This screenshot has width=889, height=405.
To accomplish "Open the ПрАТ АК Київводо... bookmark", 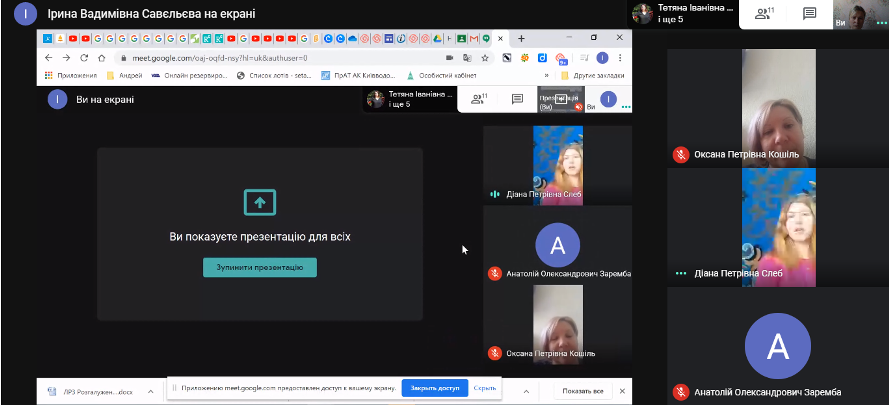I will tap(359, 75).
